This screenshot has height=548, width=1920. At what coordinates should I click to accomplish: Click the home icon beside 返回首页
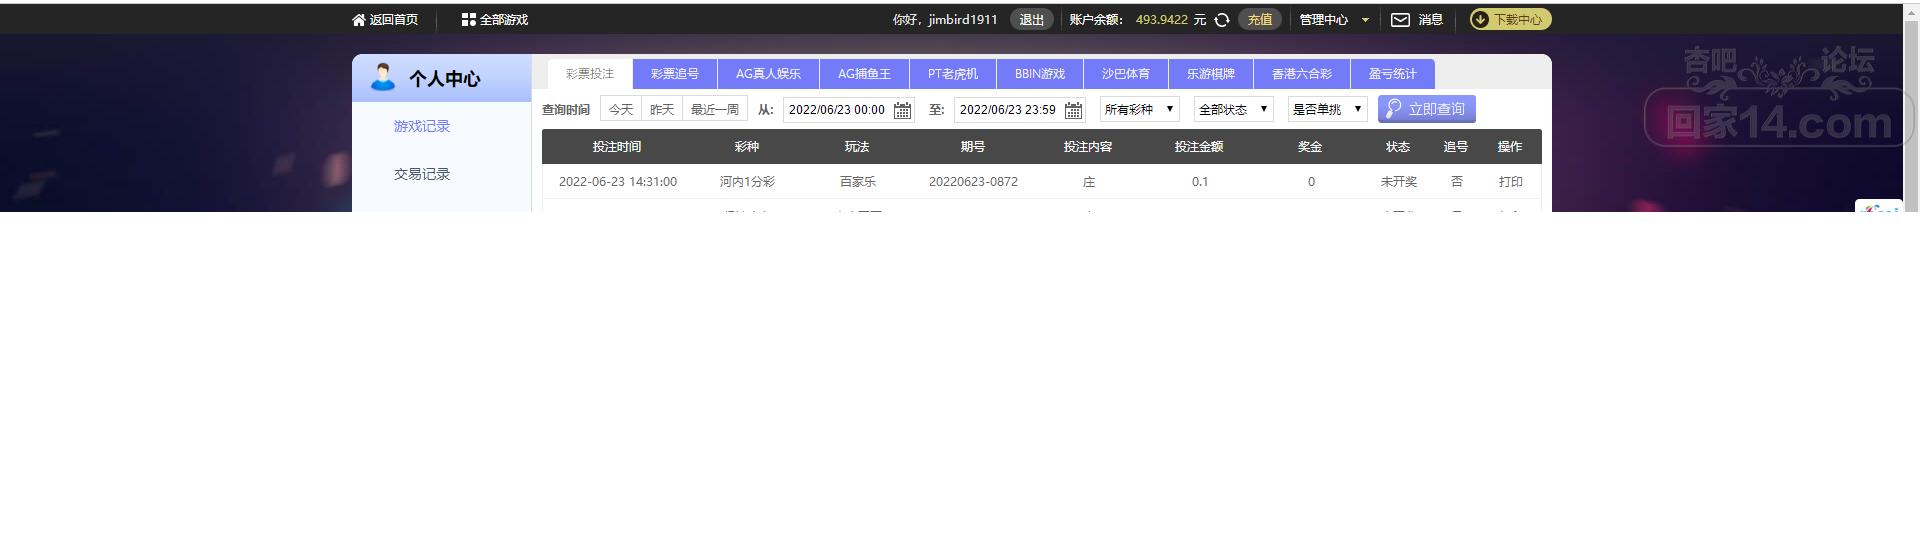tap(359, 20)
